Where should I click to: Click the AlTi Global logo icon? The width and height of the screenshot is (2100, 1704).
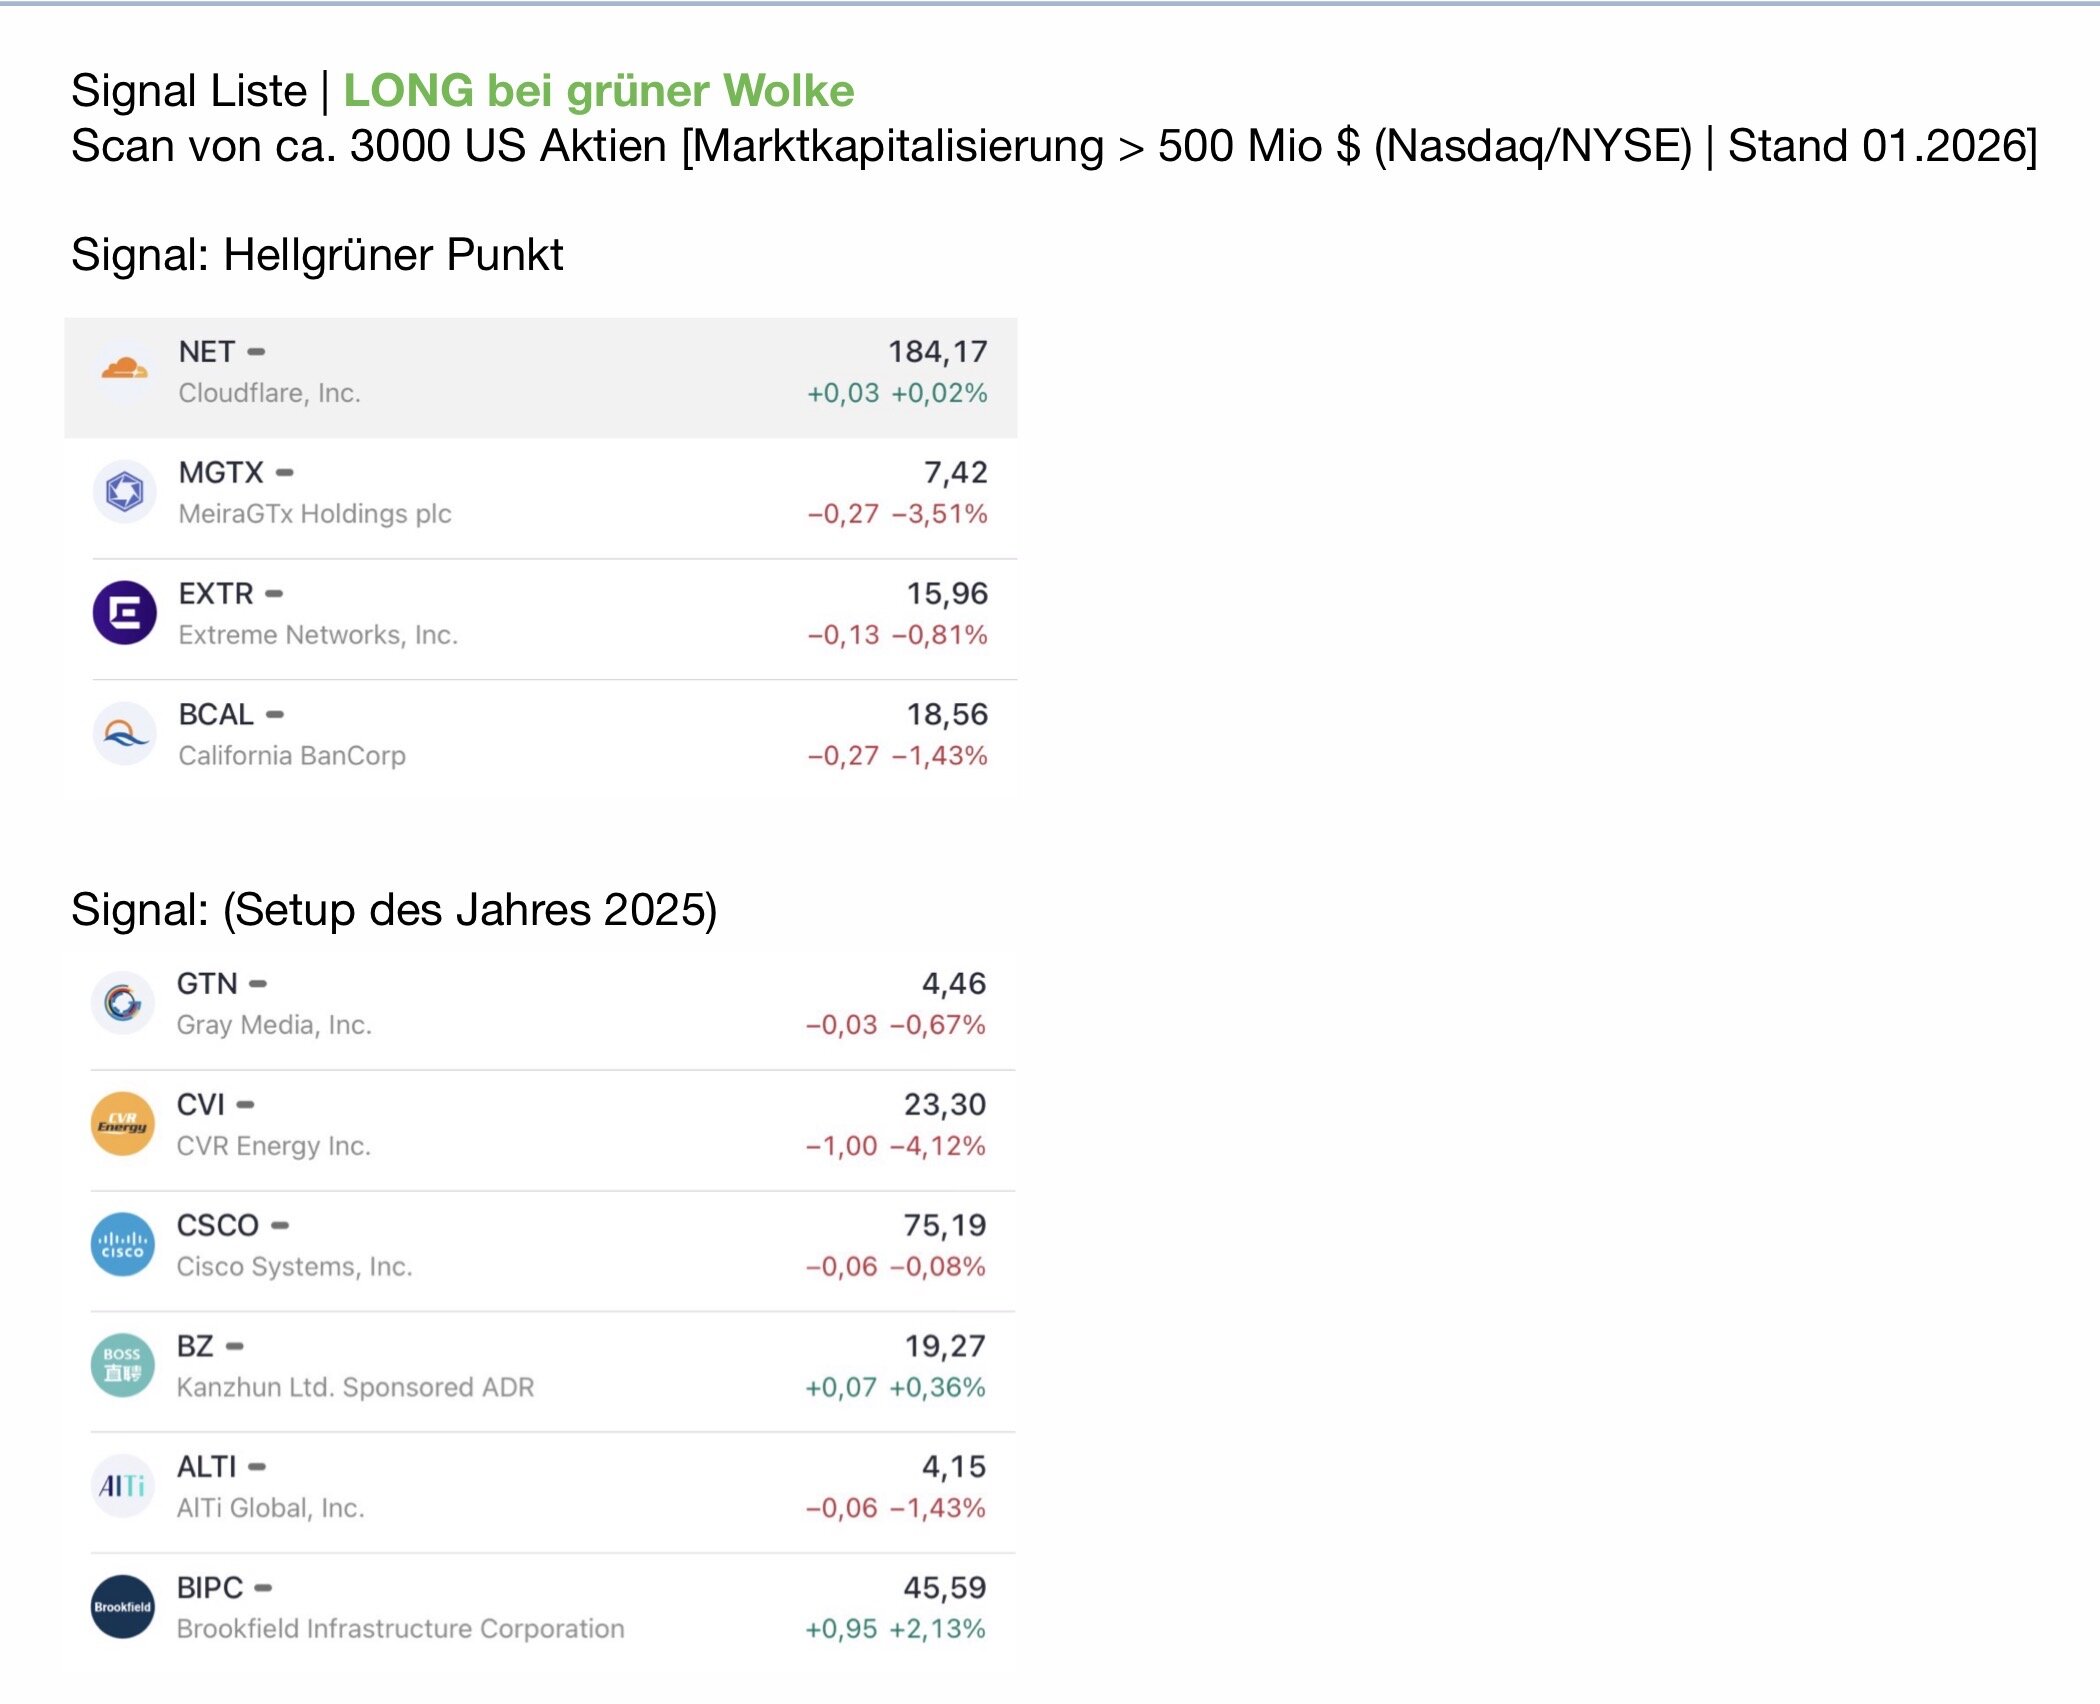tap(122, 1487)
